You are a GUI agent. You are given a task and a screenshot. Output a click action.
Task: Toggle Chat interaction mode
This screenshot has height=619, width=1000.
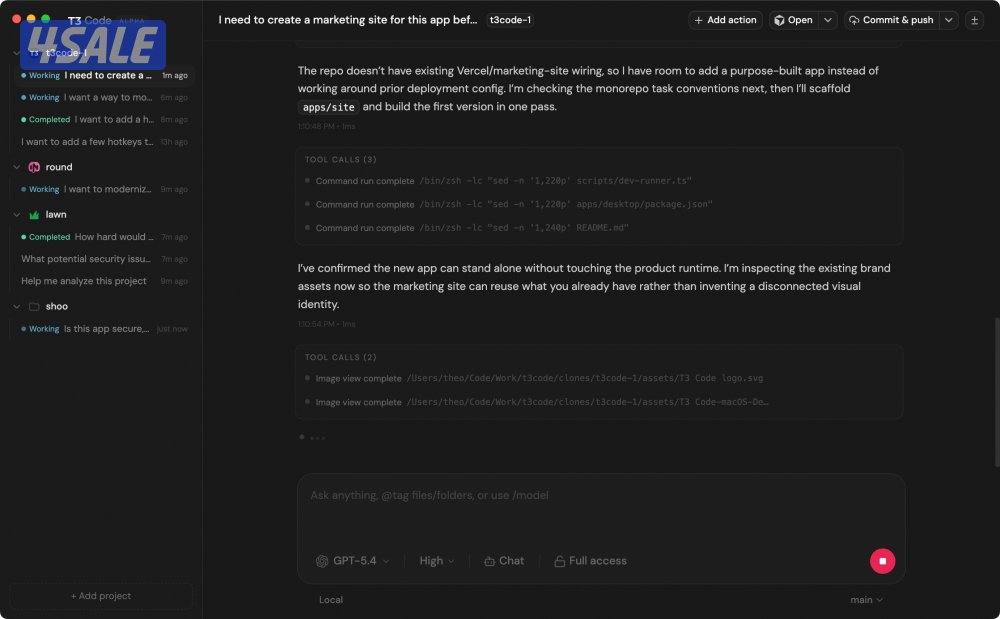503,561
